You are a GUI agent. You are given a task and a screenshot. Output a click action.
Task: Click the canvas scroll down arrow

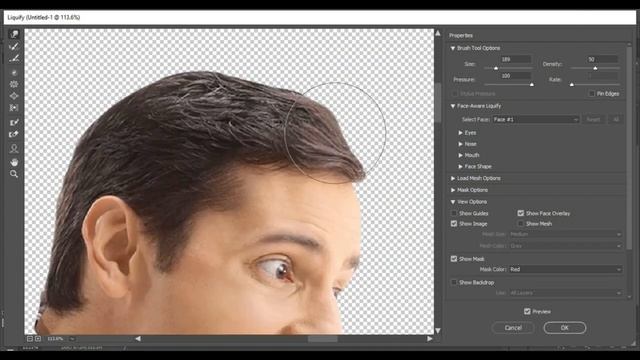438,331
